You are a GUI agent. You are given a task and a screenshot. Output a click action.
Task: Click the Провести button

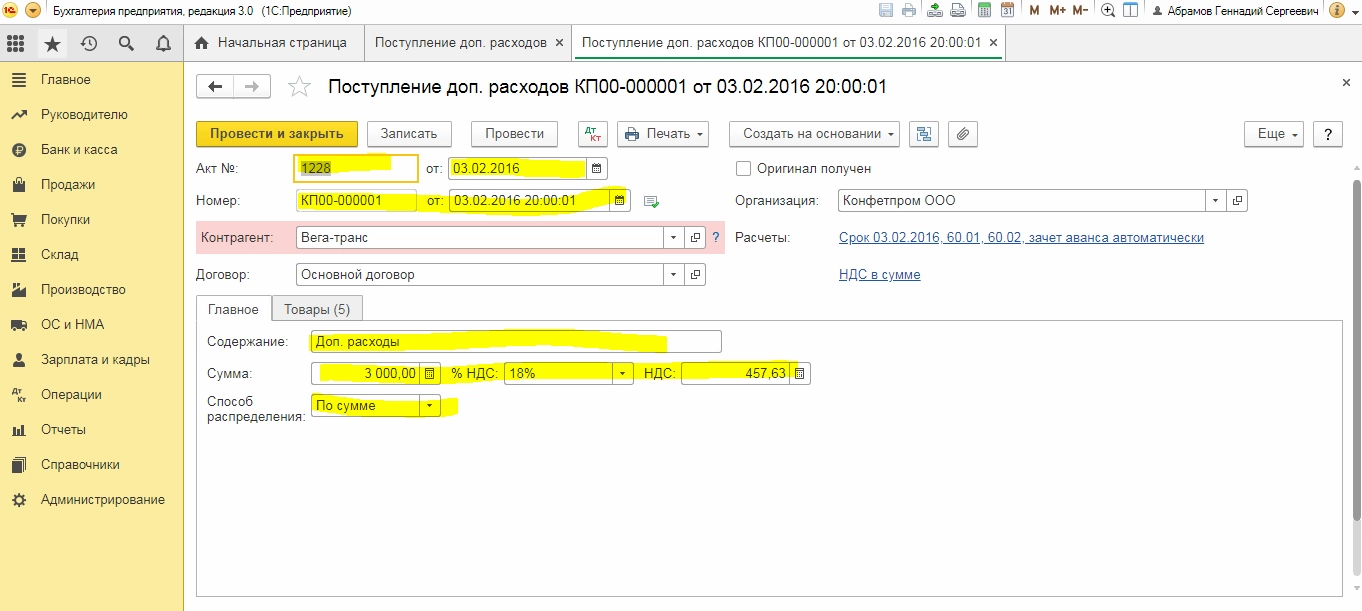coord(514,134)
